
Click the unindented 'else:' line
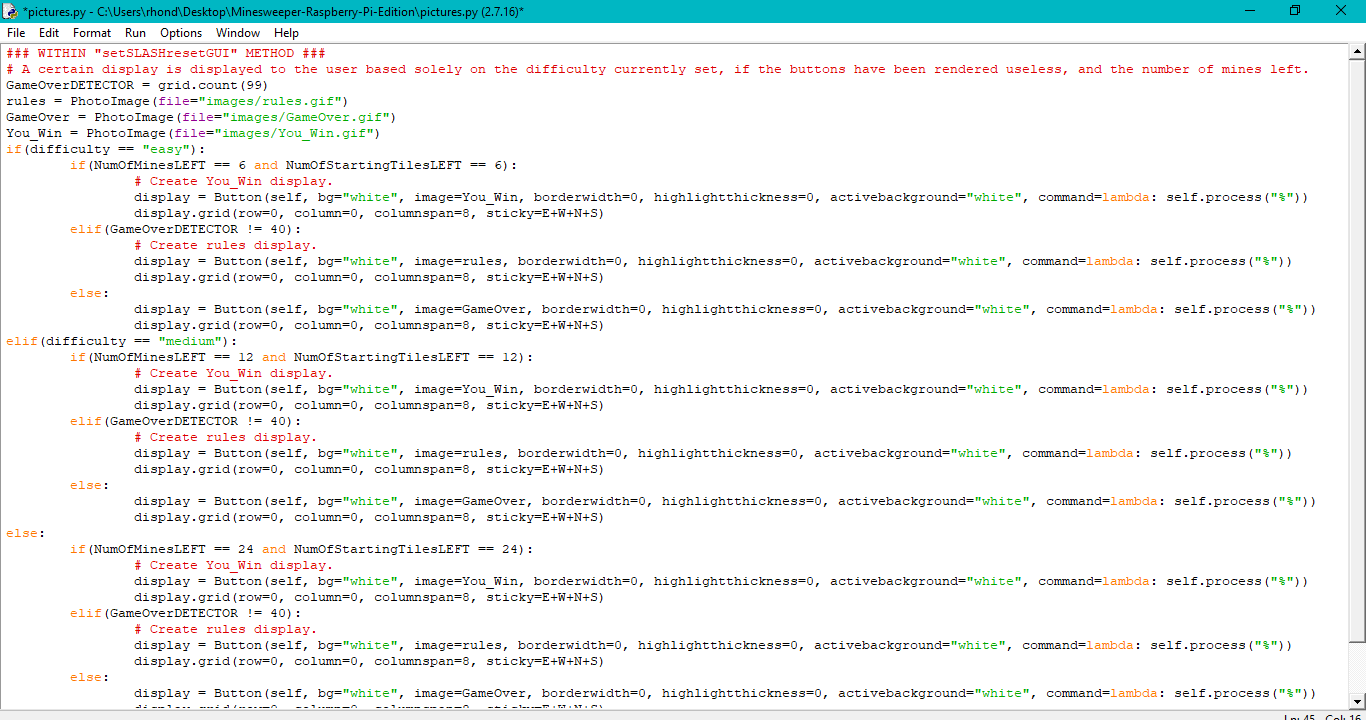25,533
